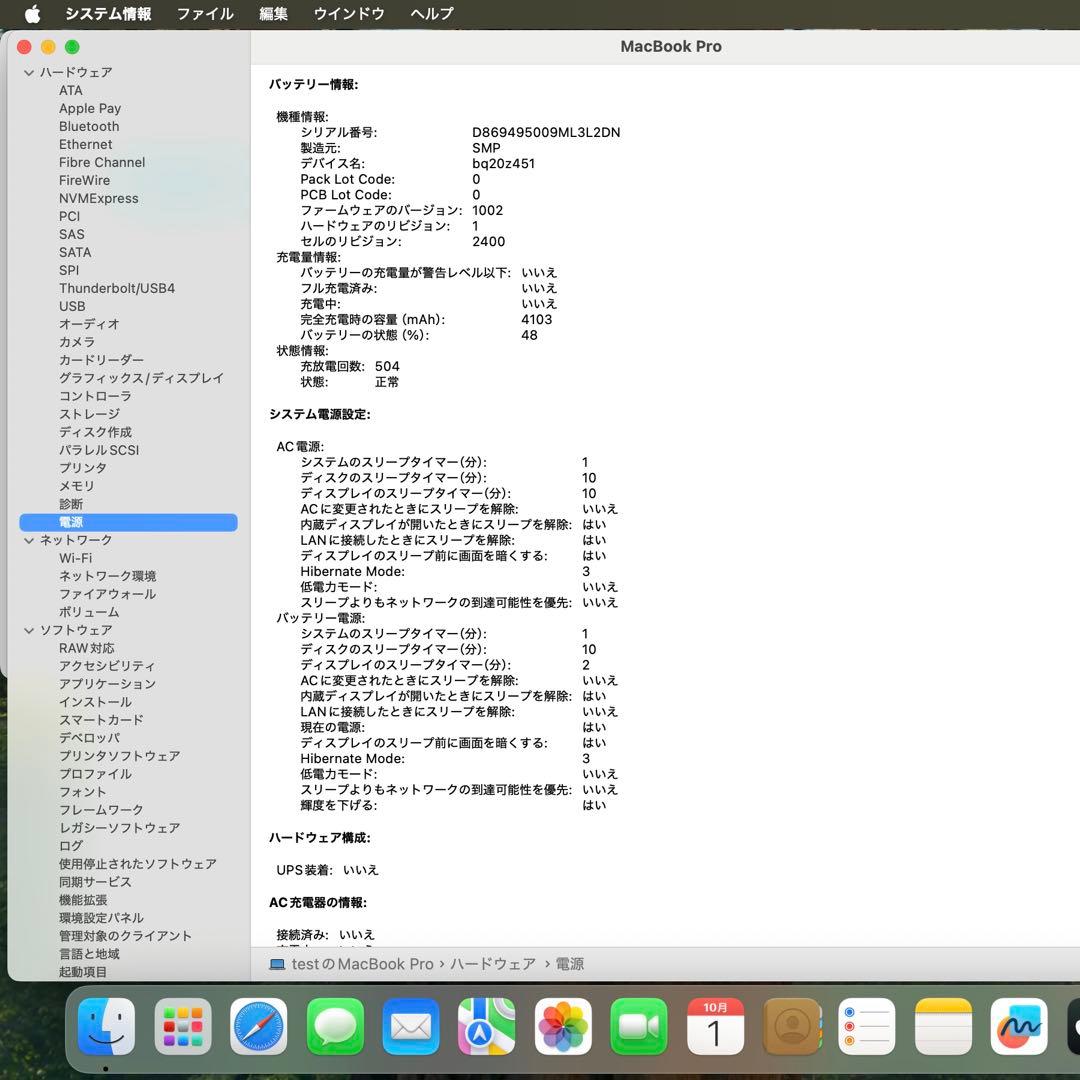Open Finder from the Dock
The width and height of the screenshot is (1080, 1080).
pos(106,1026)
